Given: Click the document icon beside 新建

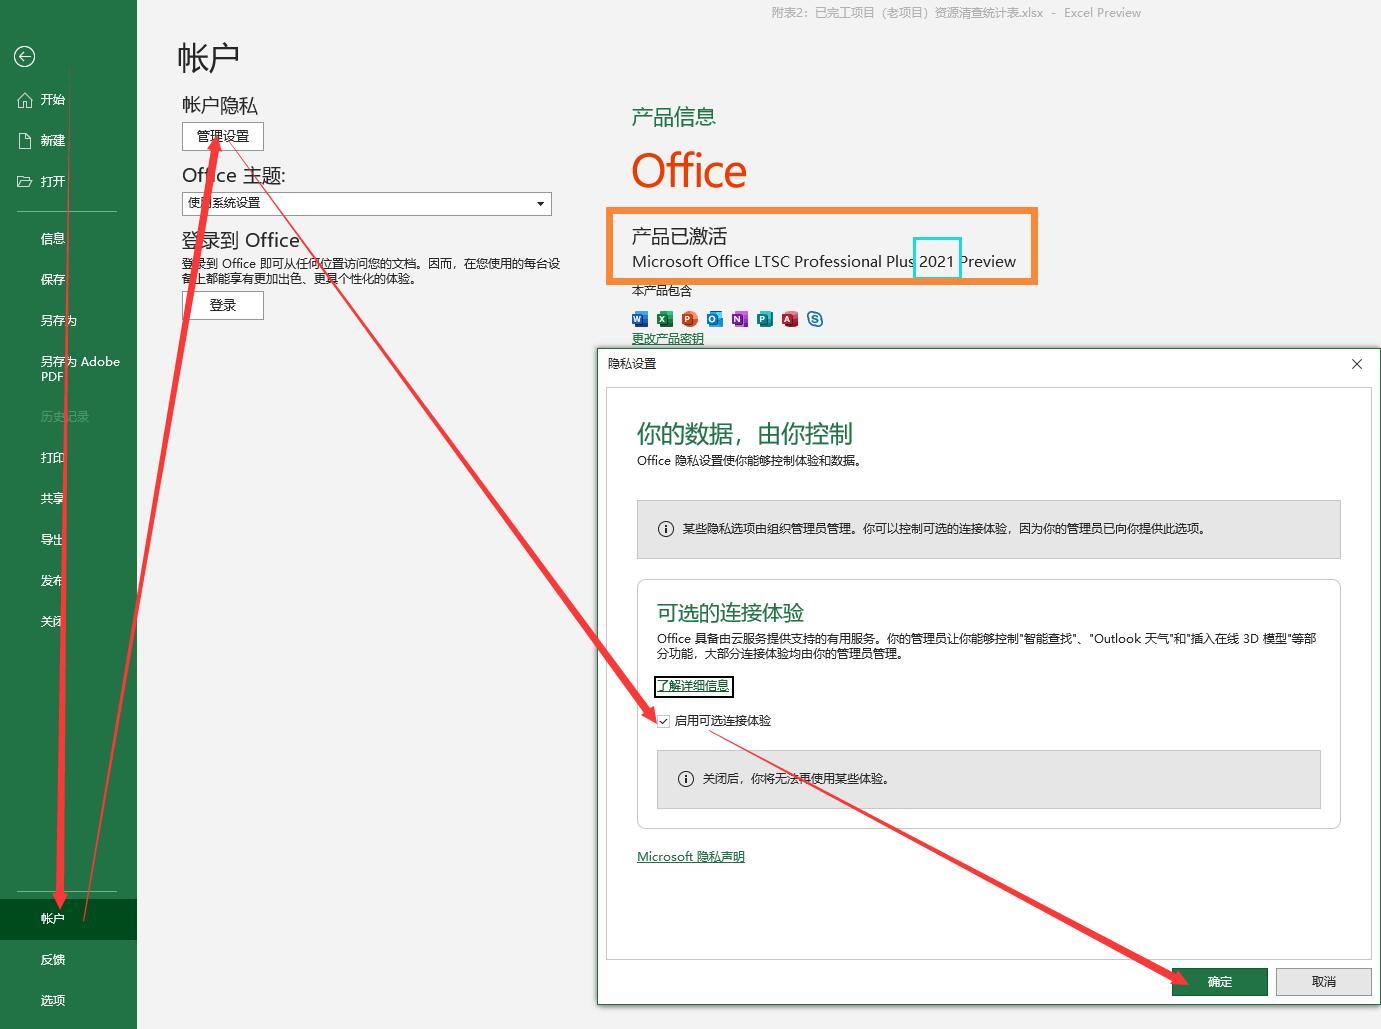Looking at the screenshot, I should tap(25, 141).
